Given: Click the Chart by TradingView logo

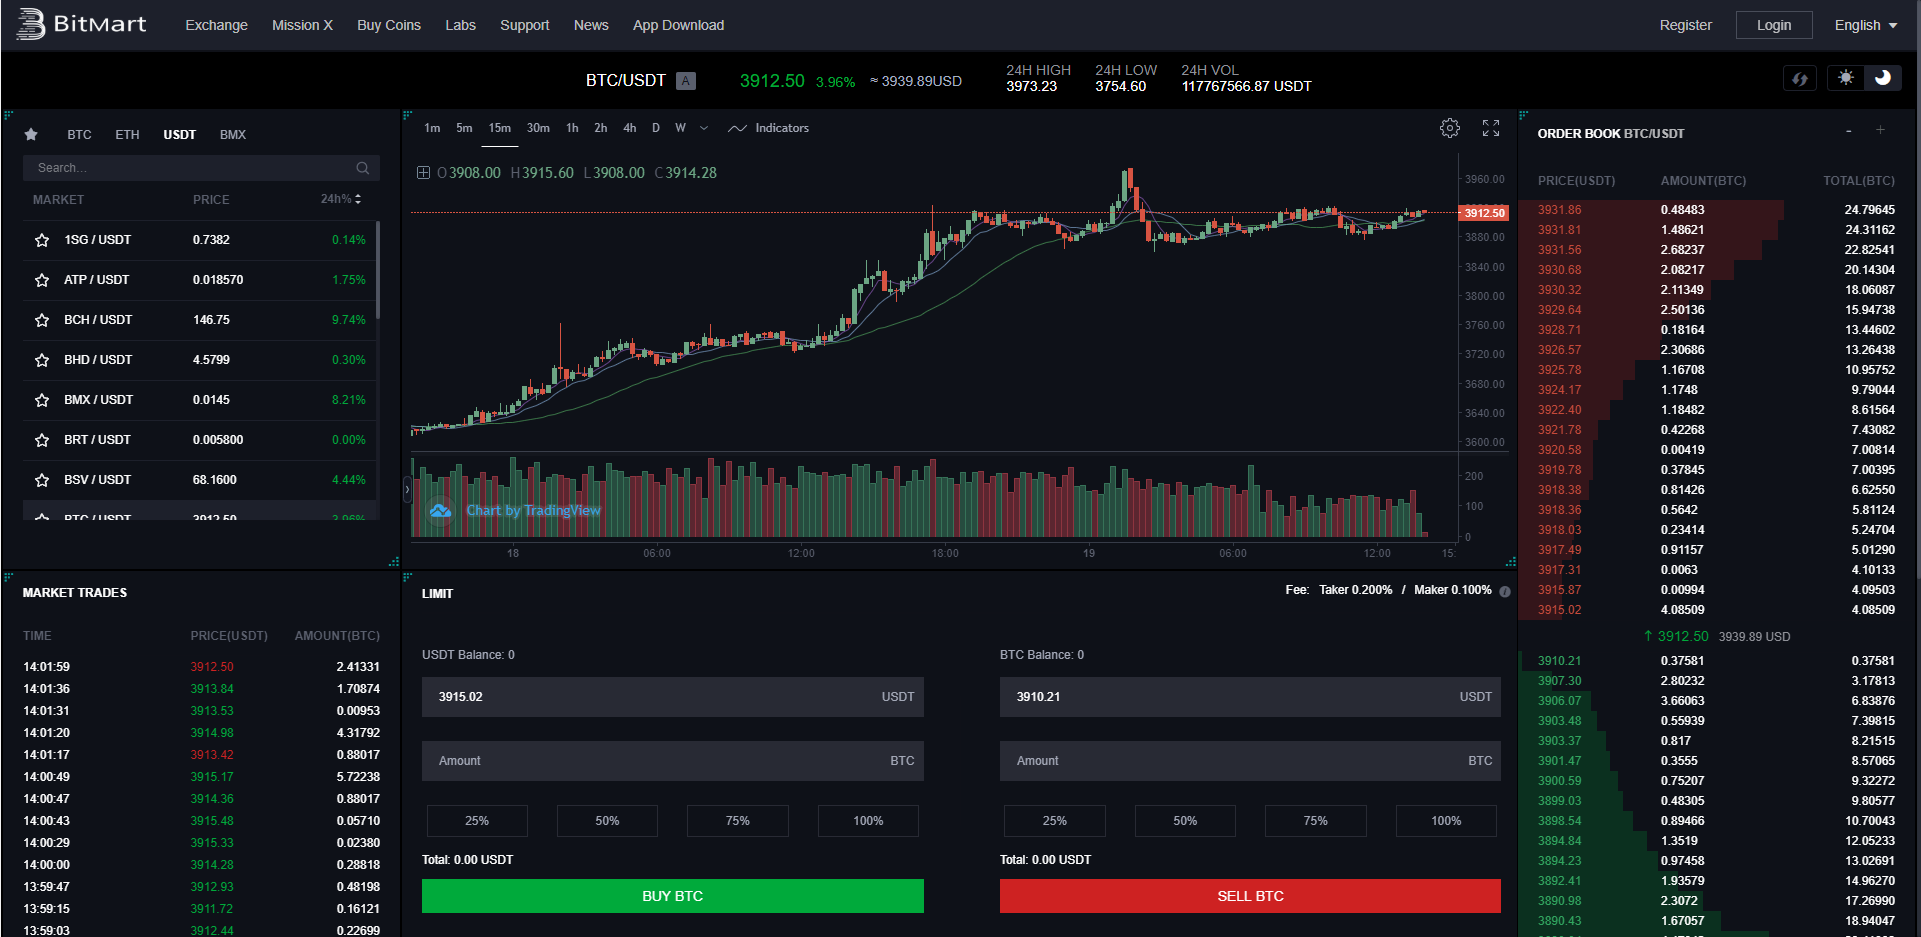Looking at the screenshot, I should 440,511.
